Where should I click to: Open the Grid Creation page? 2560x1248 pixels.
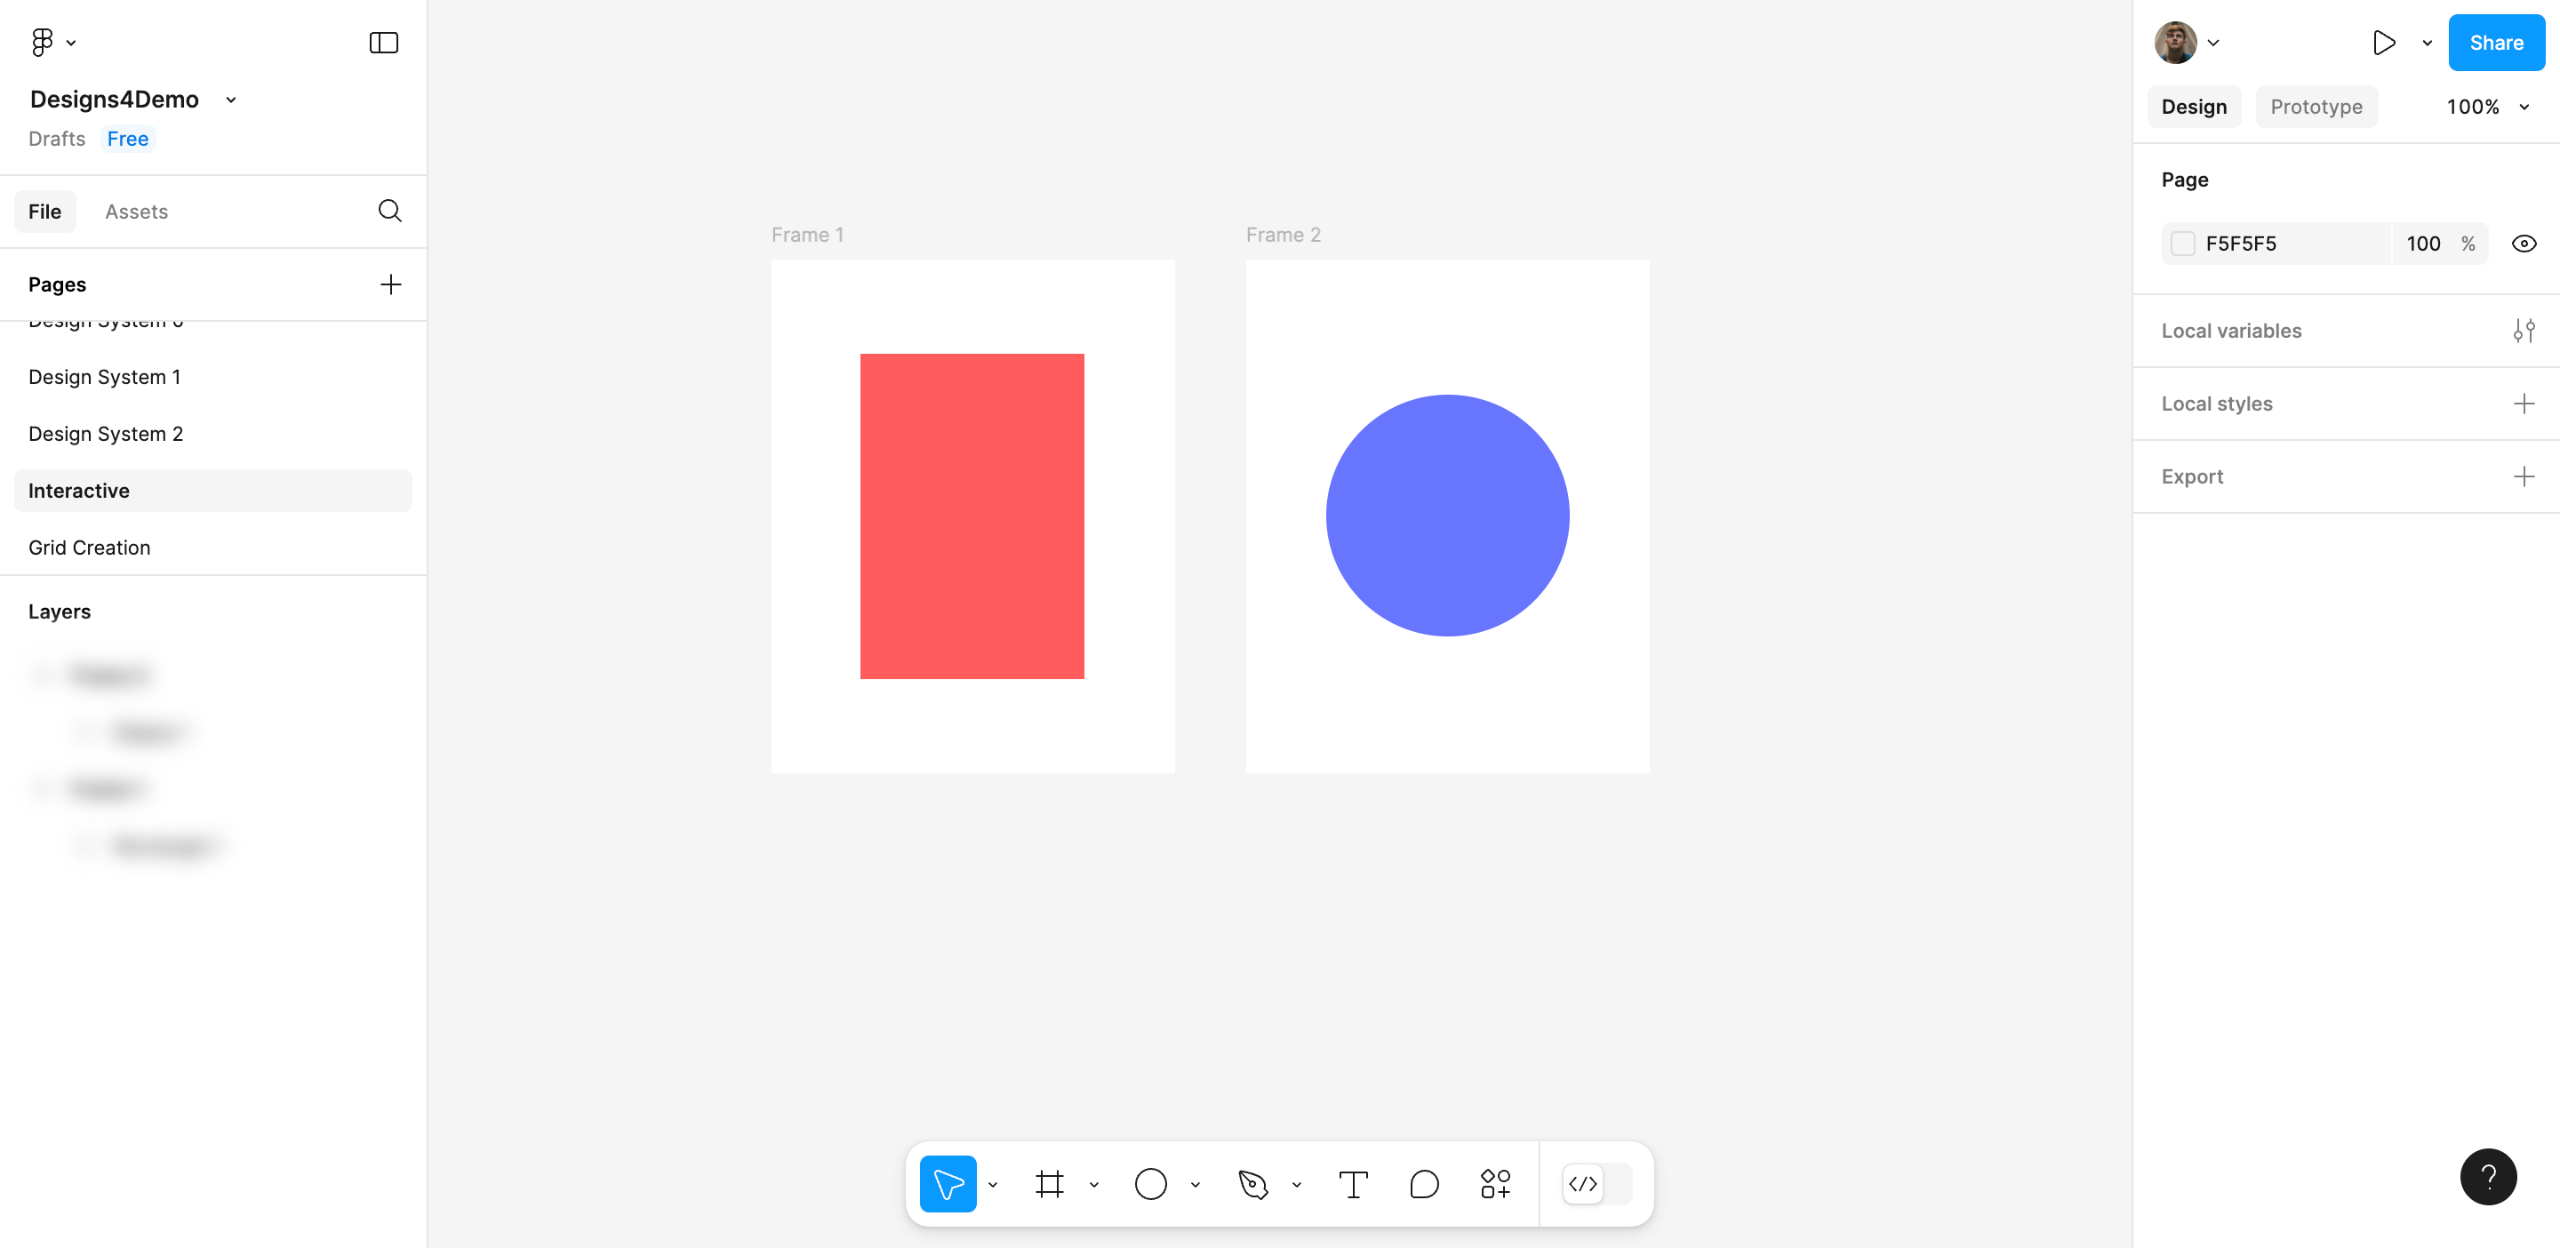tap(89, 548)
